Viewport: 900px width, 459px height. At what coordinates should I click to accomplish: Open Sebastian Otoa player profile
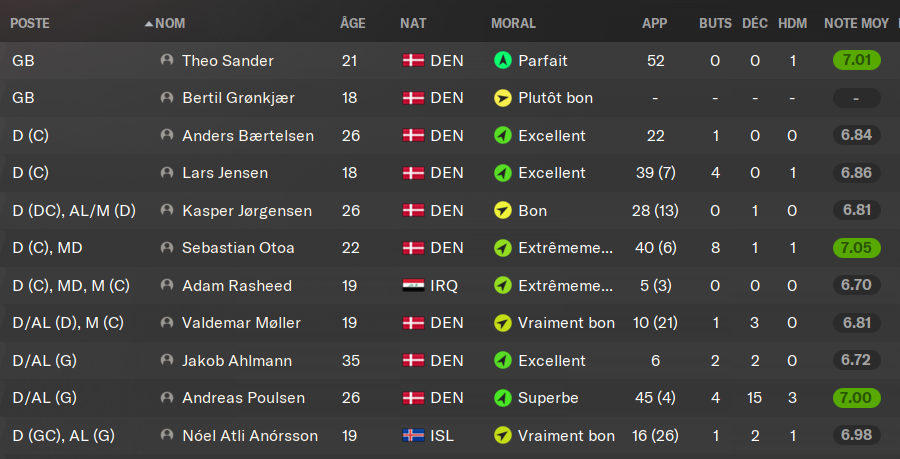pos(237,248)
